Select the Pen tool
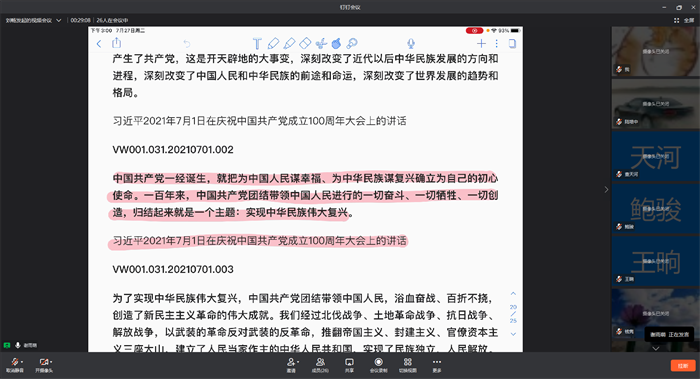 pyautogui.click(x=273, y=43)
